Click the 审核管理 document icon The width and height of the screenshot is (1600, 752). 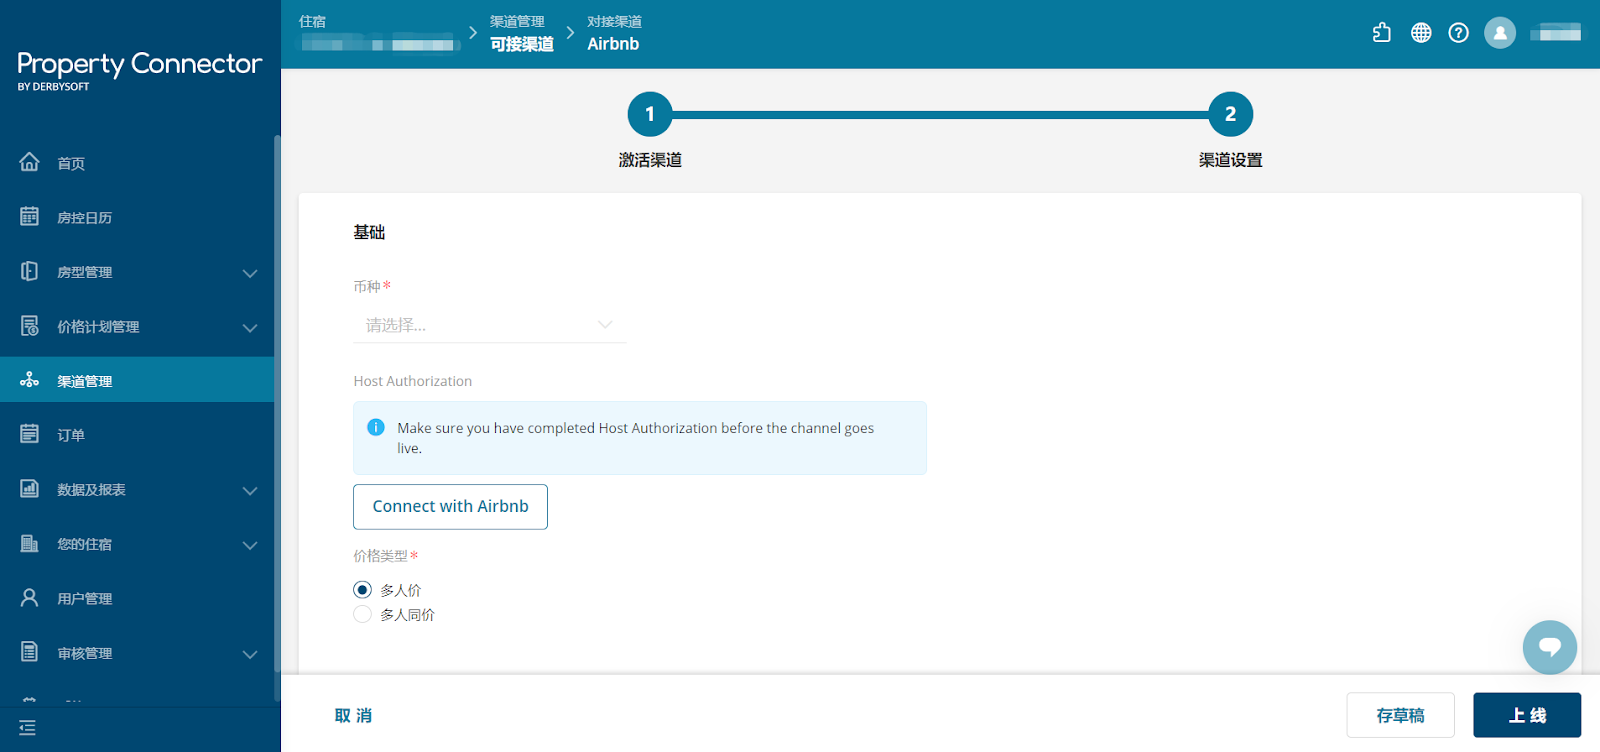[29, 652]
